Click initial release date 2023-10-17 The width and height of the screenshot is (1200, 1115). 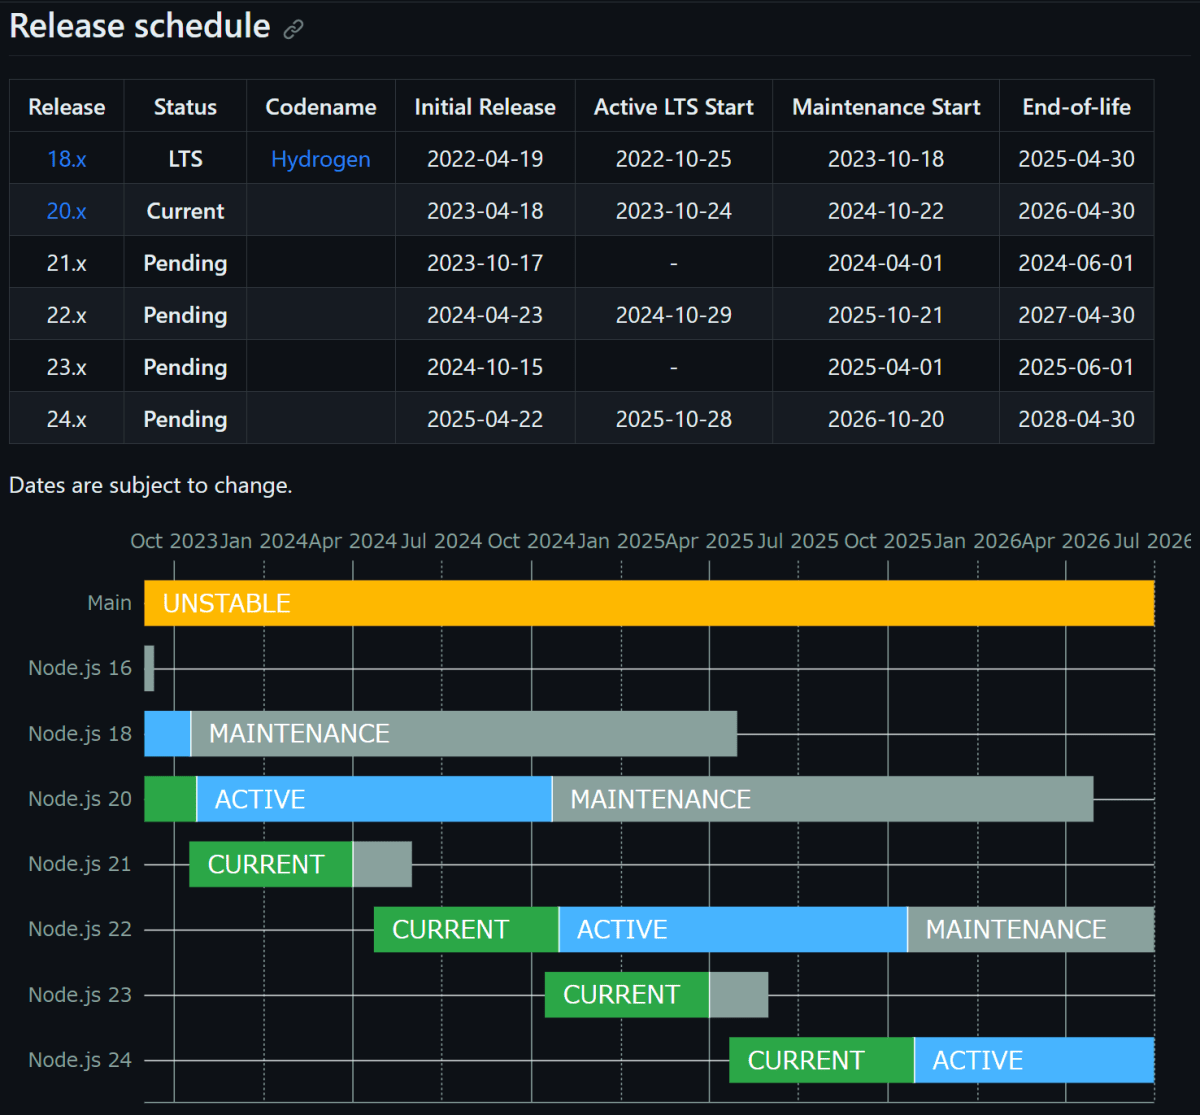485,263
